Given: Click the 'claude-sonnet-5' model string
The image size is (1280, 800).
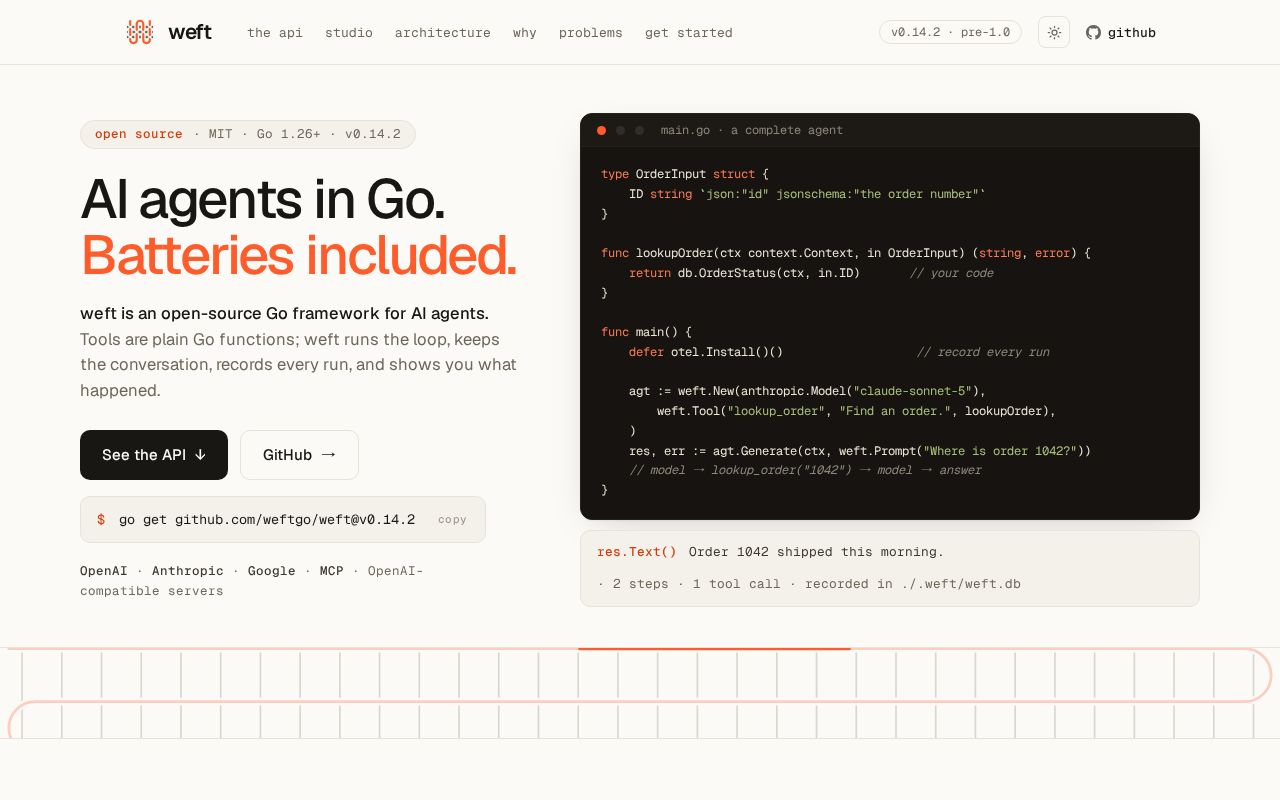Looking at the screenshot, I should pyautogui.click(x=913, y=391).
